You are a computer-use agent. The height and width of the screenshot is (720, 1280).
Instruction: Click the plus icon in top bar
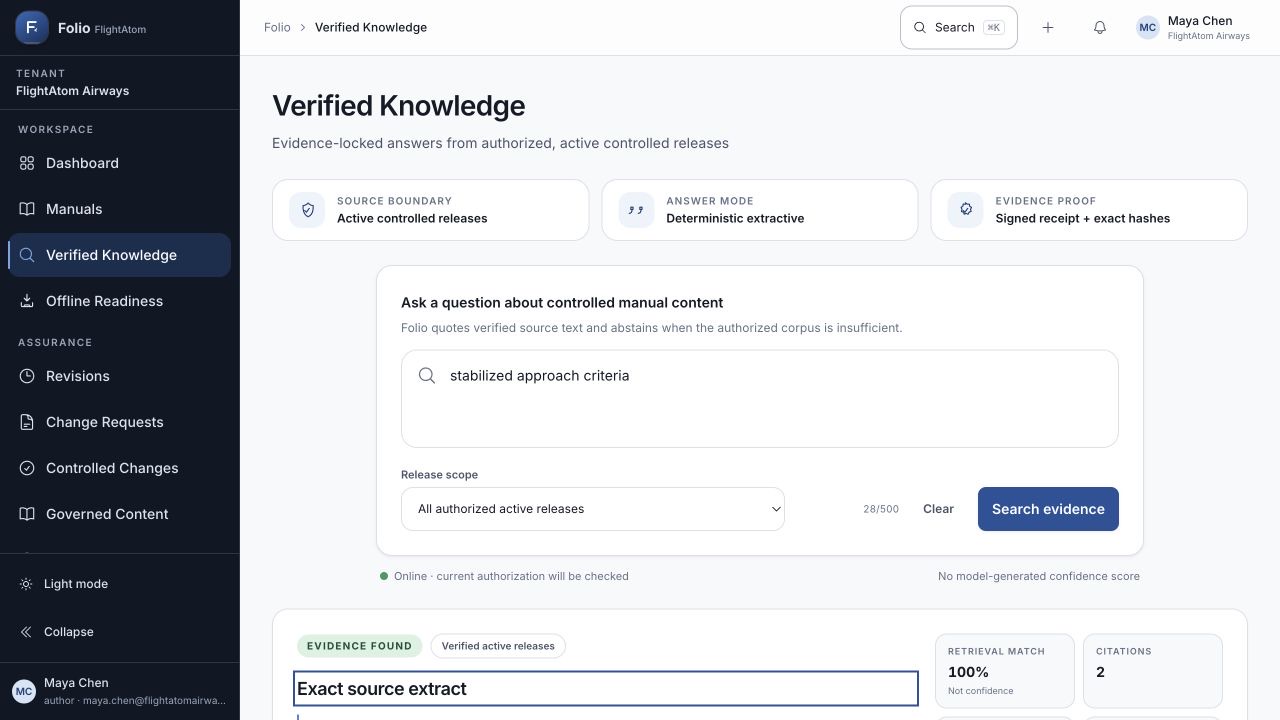[x=1048, y=28]
